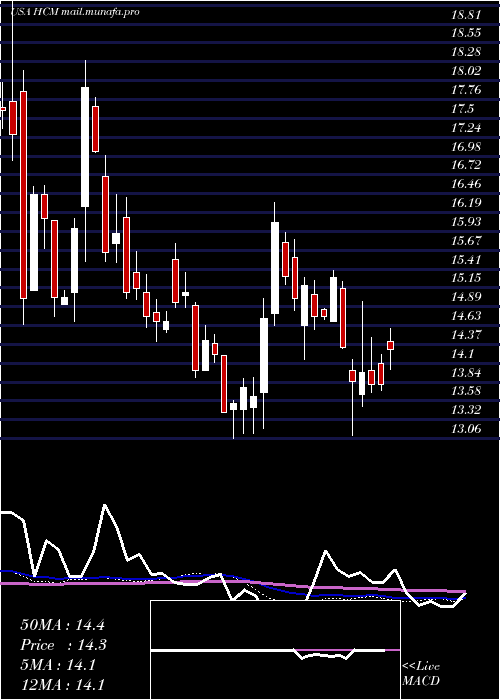The height and width of the screenshot is (700, 500).
Task: Click the 16.72 price axis label
Action: coord(466,165)
